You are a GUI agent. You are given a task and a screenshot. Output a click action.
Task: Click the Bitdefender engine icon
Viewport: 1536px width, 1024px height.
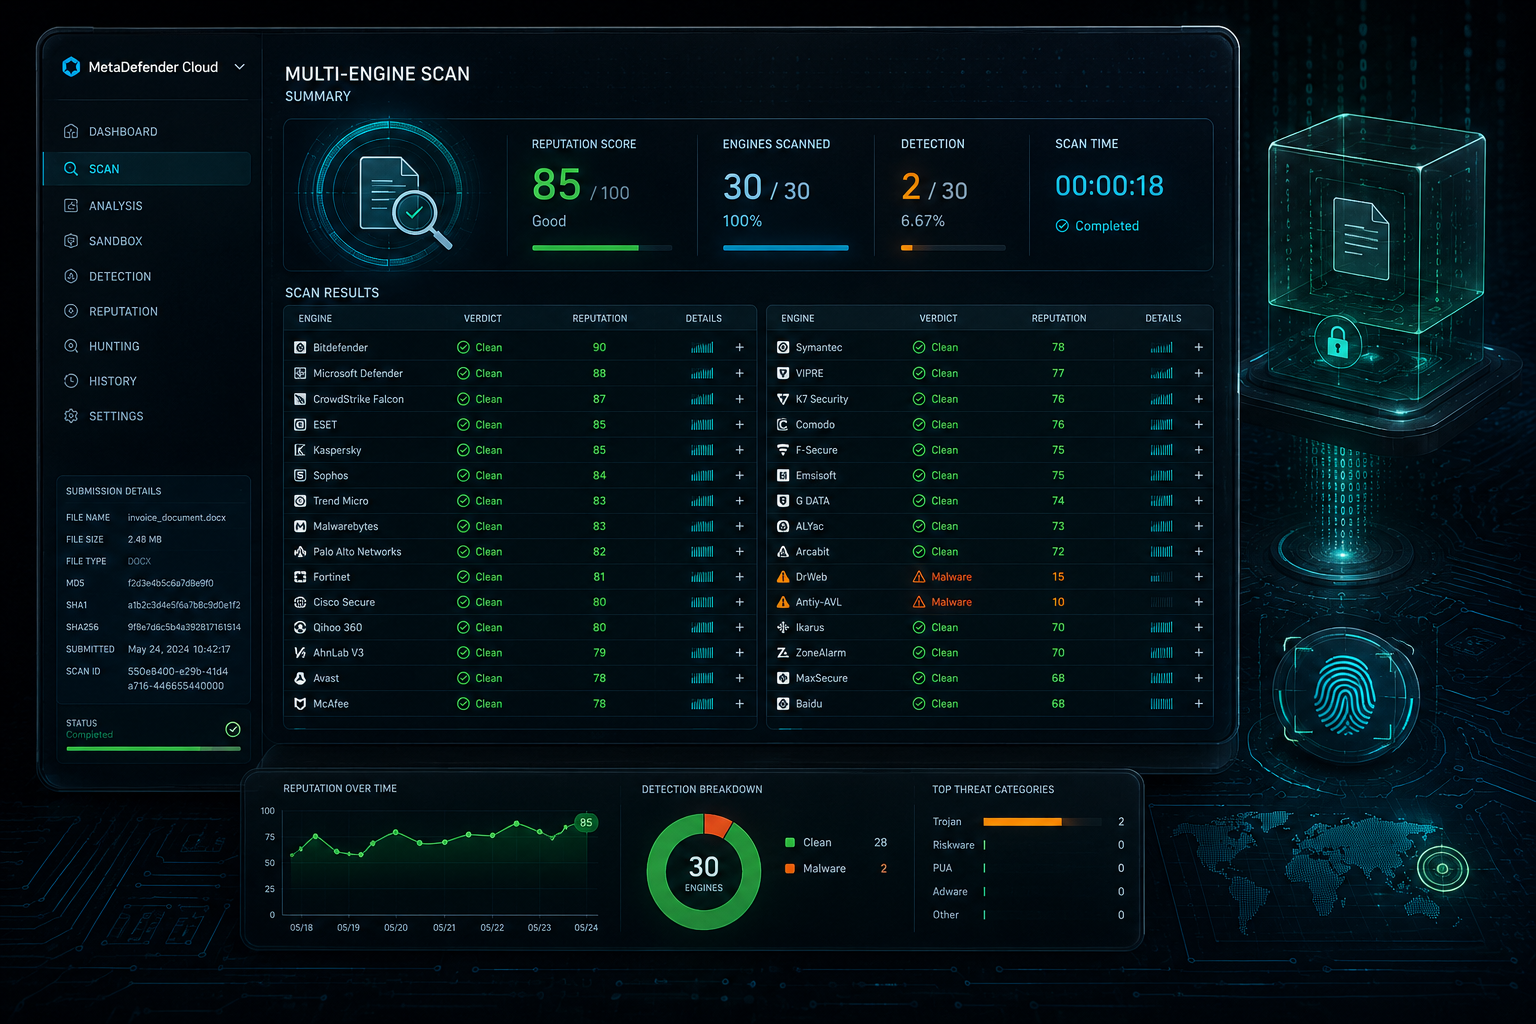(x=300, y=347)
